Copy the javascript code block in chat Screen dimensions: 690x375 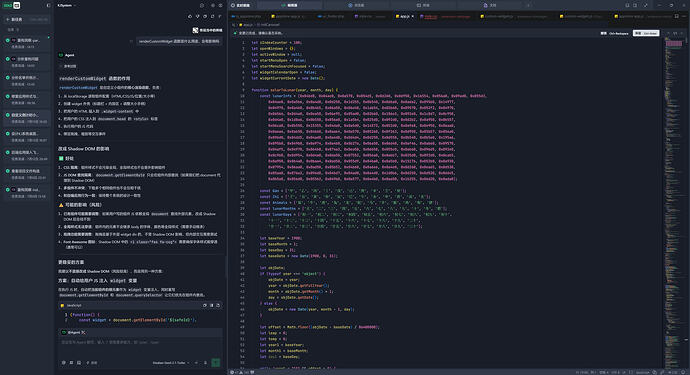pyautogui.click(x=205, y=305)
